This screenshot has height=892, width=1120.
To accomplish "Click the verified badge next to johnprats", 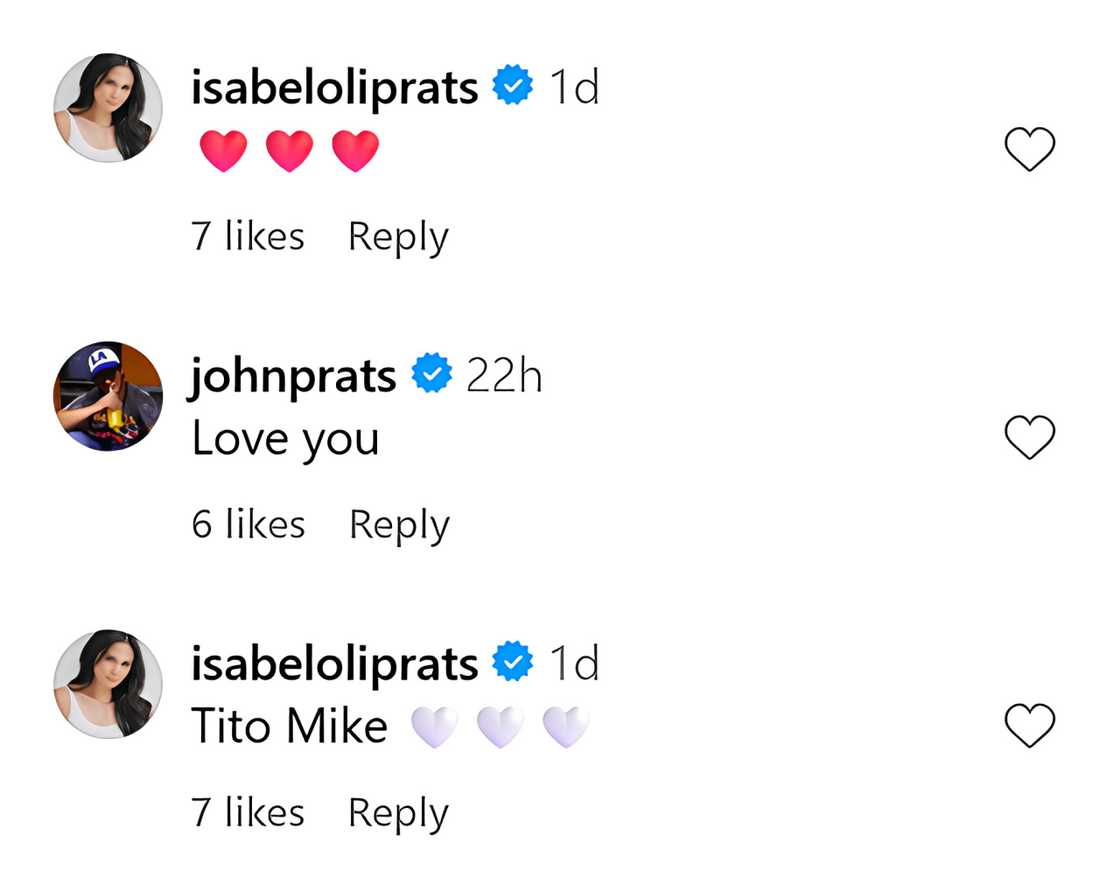I will (432, 376).
